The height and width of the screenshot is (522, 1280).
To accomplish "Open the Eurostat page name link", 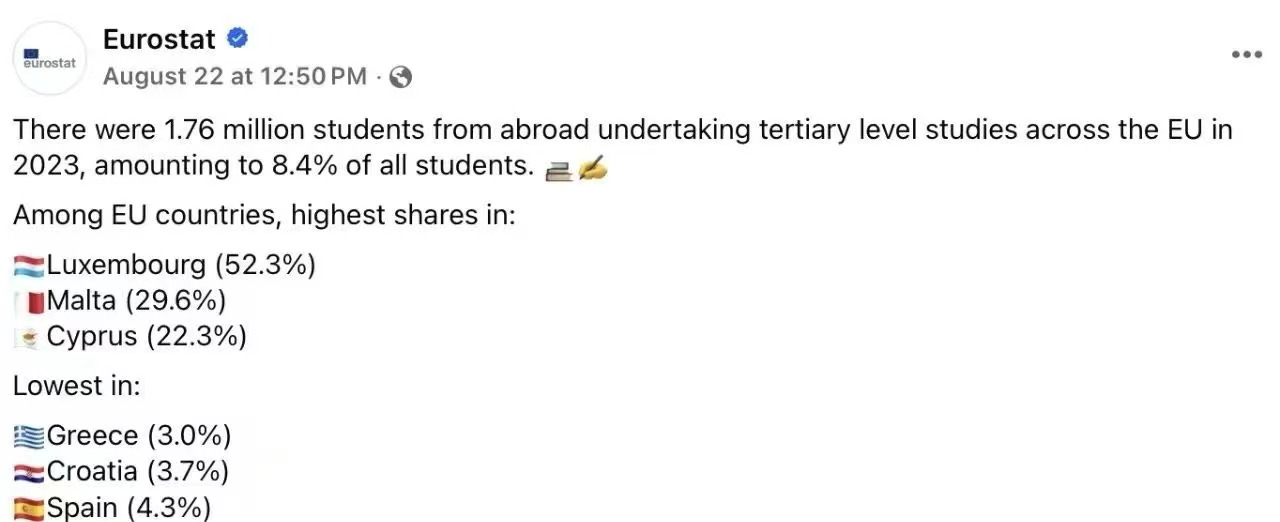I will (x=159, y=40).
